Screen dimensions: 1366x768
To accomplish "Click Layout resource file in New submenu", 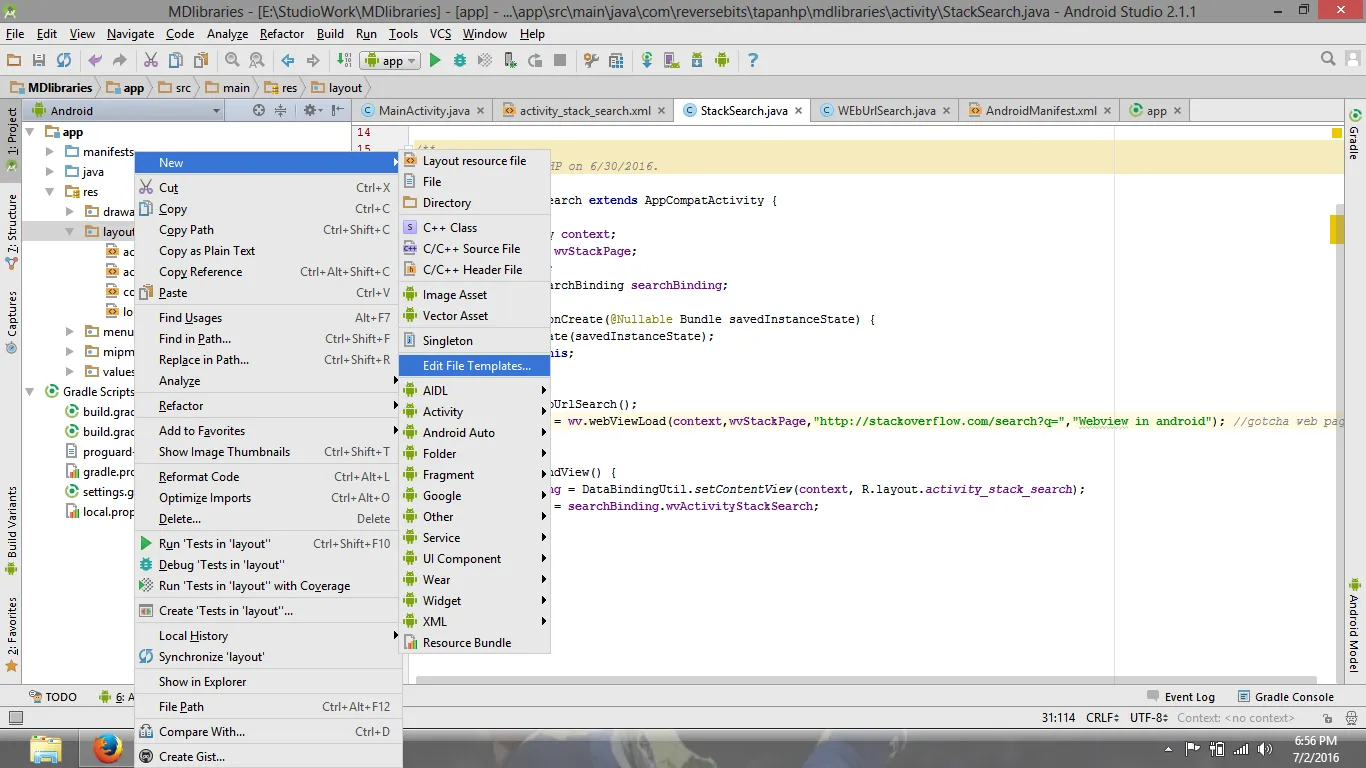I will tap(474, 161).
